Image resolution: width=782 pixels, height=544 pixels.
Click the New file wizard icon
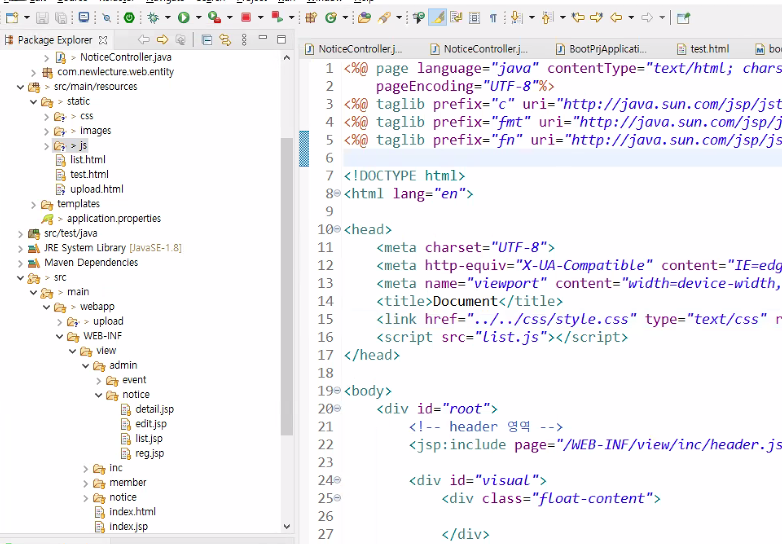11,18
